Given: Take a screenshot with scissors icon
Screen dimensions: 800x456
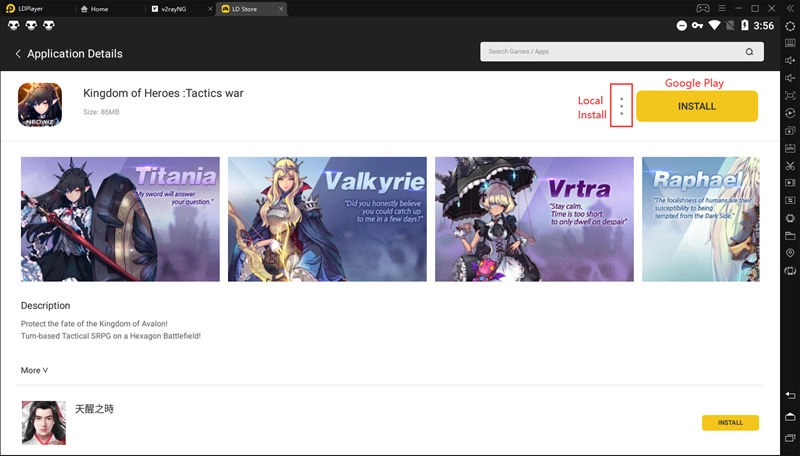Looking at the screenshot, I should [x=790, y=165].
